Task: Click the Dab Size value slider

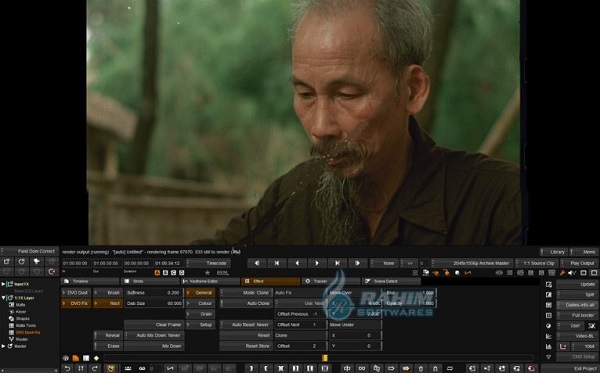Action: click(154, 303)
